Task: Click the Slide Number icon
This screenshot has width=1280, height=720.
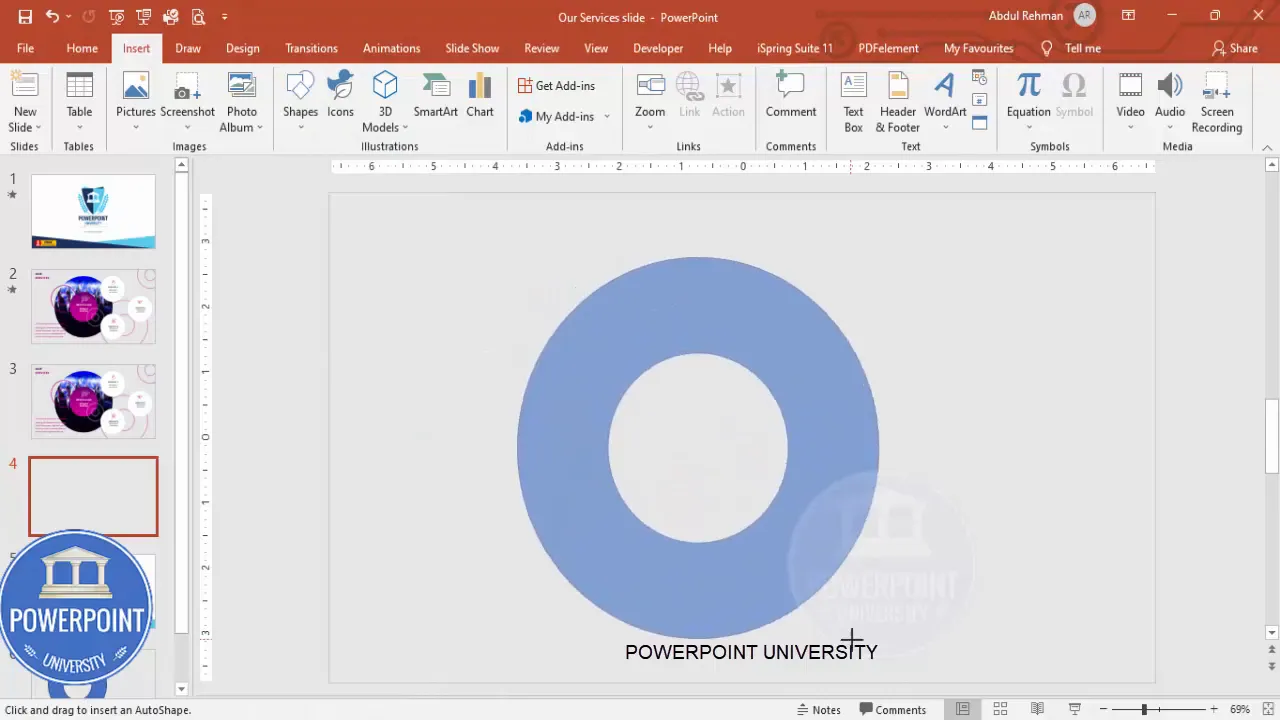Action: (979, 101)
